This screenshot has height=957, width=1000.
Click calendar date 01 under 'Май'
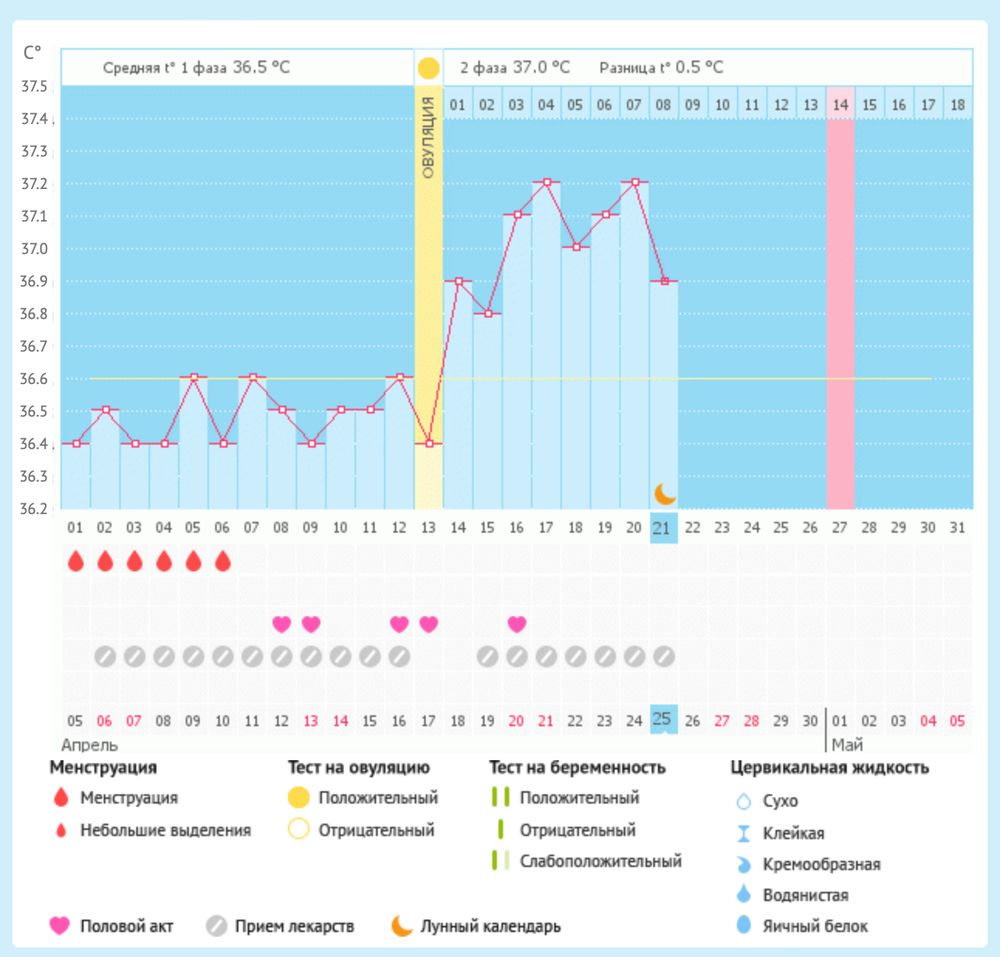tap(840, 720)
